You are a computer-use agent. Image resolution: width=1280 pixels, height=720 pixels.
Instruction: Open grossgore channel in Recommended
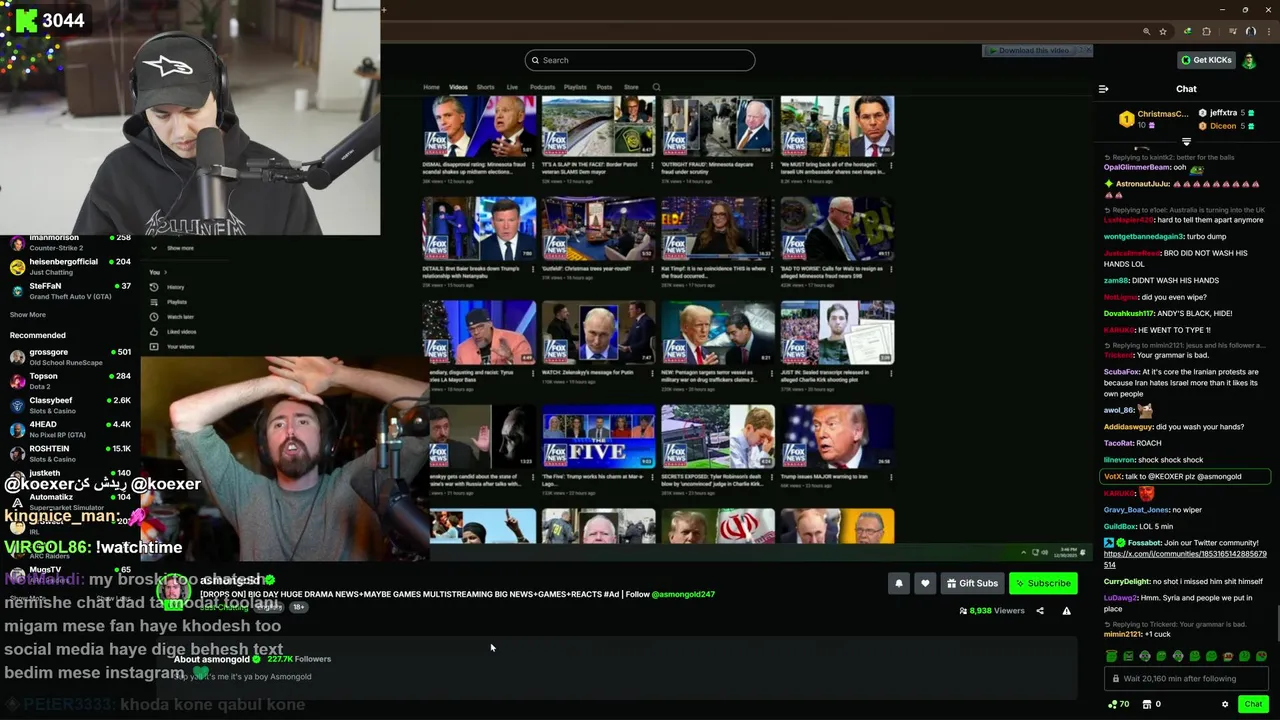pos(70,357)
